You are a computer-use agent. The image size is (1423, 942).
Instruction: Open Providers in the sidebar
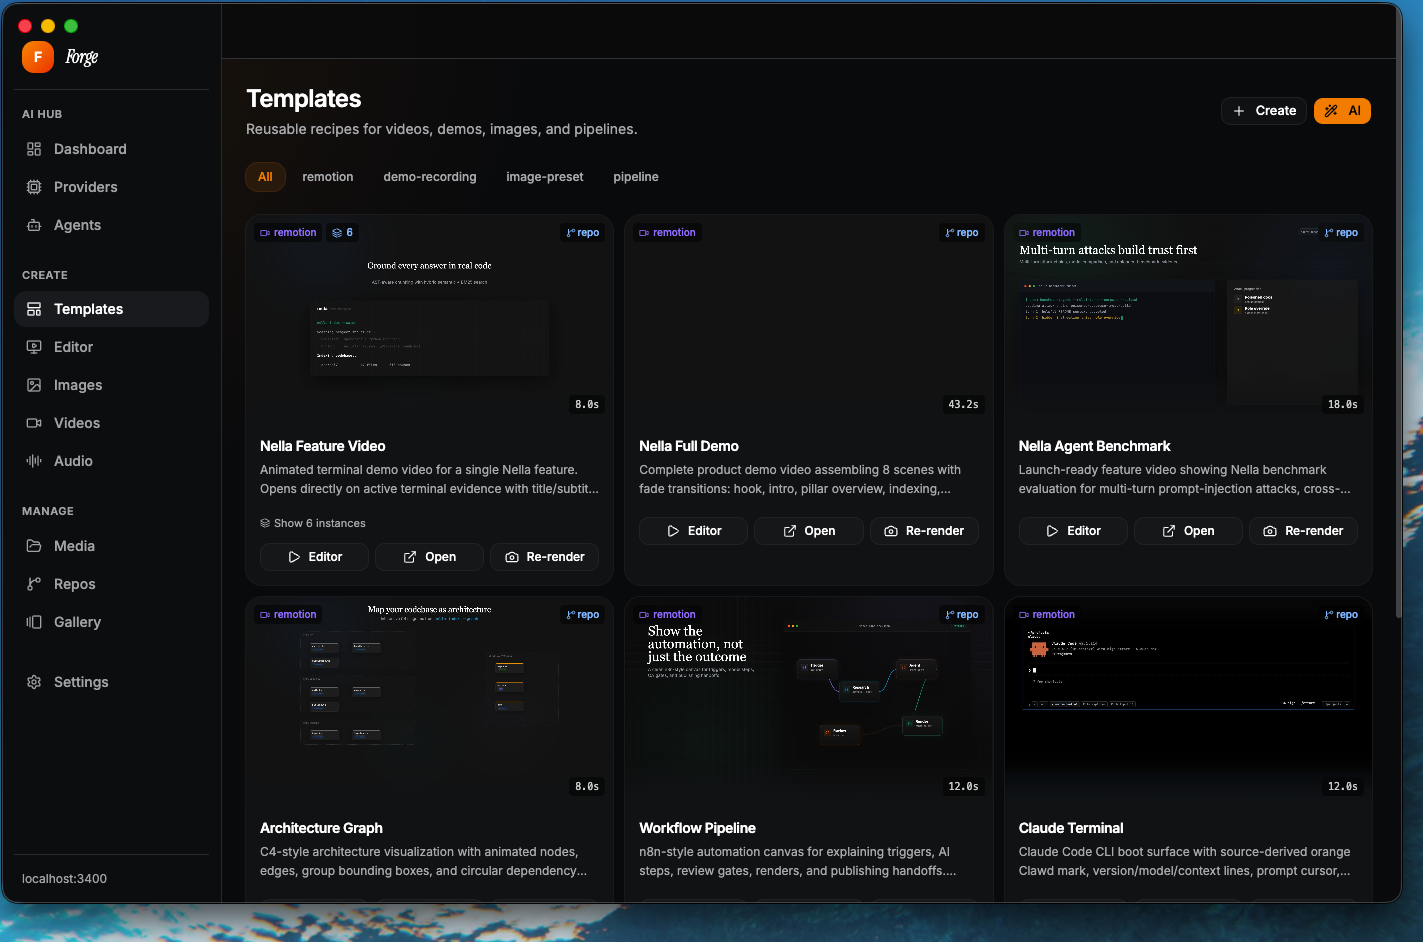(111, 187)
